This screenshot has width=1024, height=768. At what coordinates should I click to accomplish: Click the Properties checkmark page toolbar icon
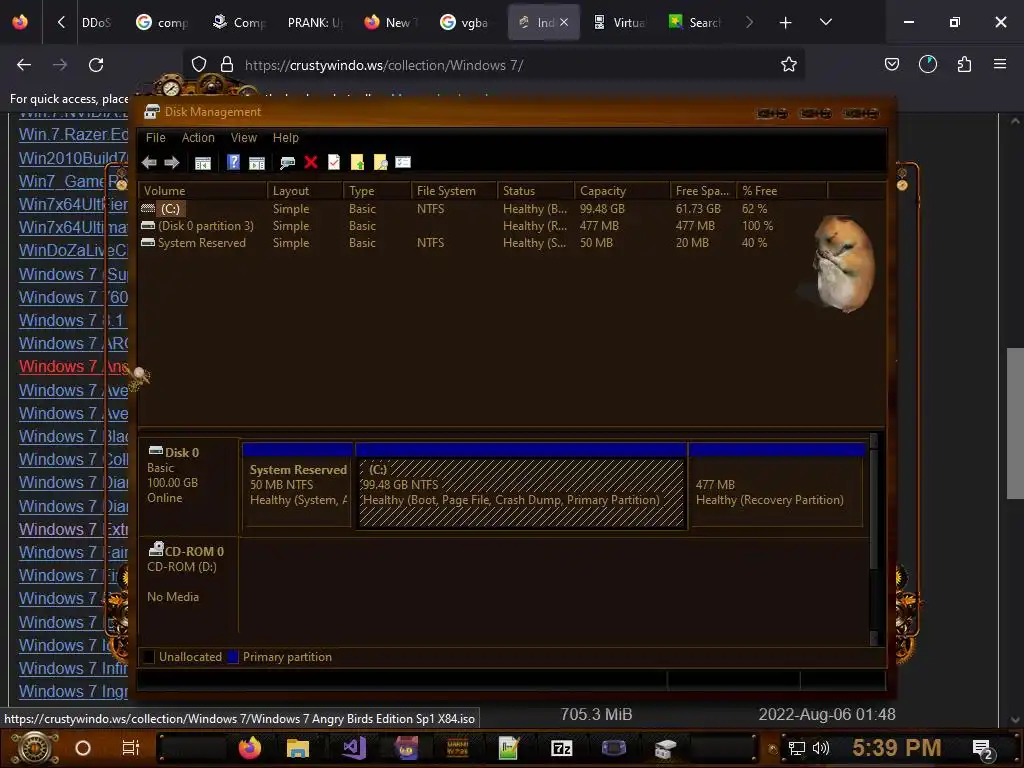(334, 162)
